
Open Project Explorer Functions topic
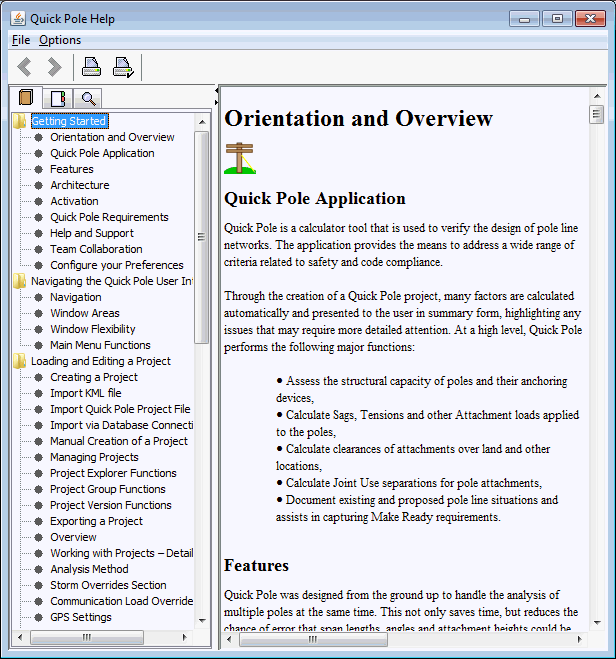pyautogui.click(x=113, y=473)
